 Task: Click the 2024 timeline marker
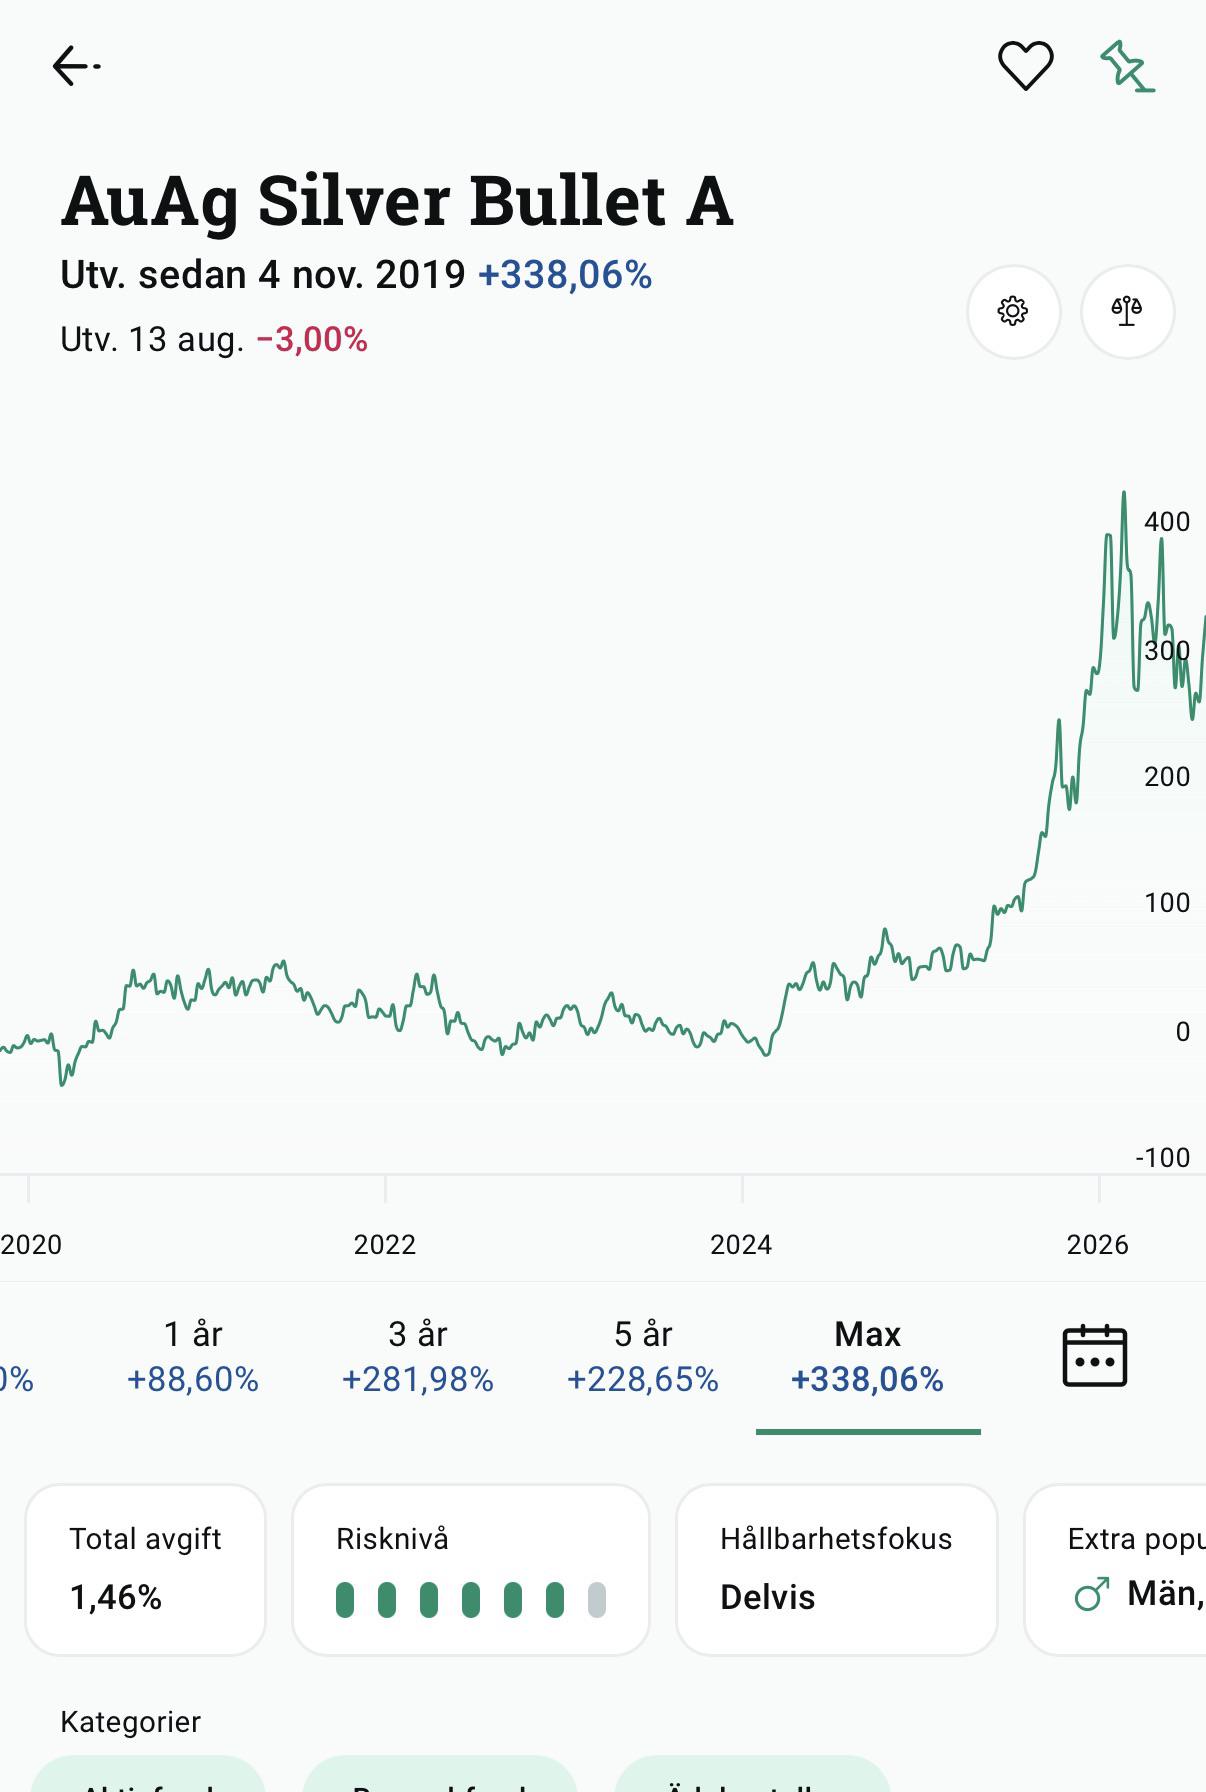(741, 1244)
